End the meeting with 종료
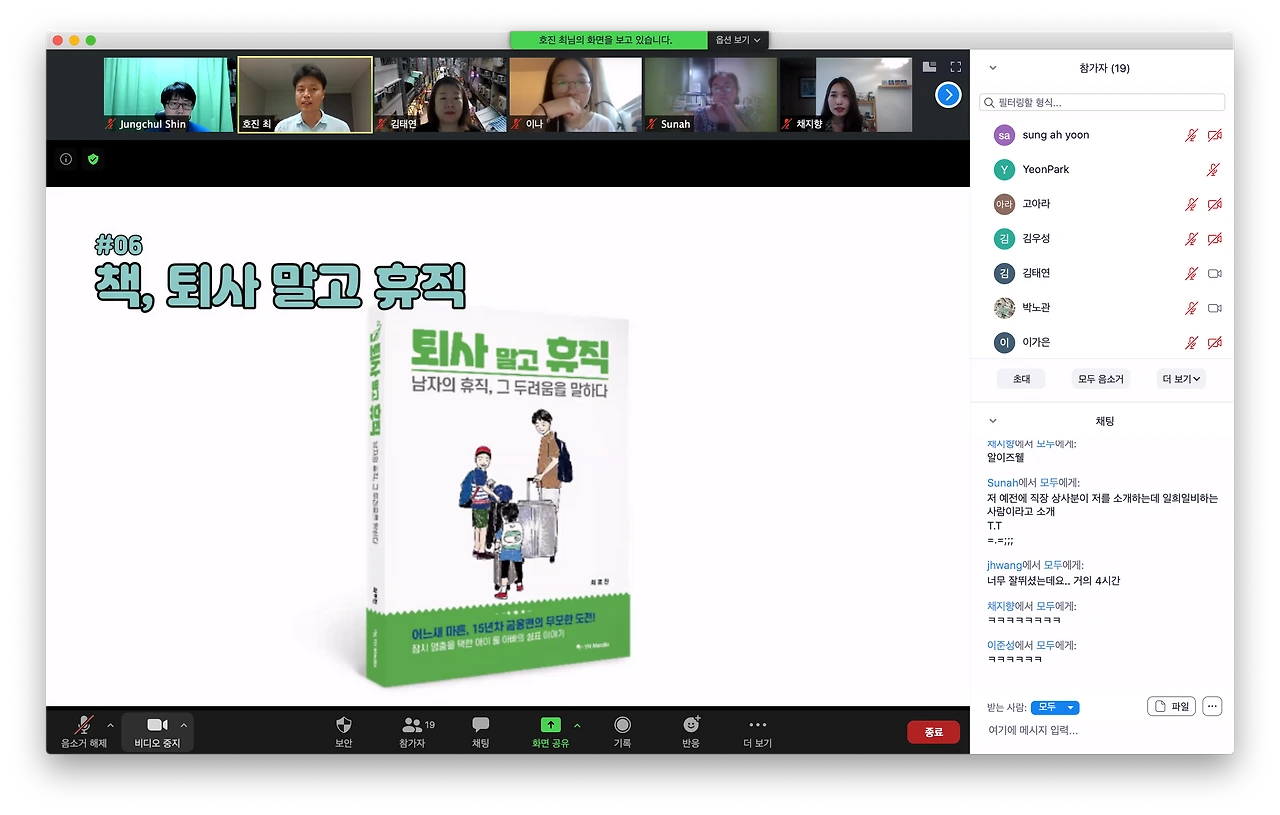This screenshot has height=815, width=1280. (933, 732)
